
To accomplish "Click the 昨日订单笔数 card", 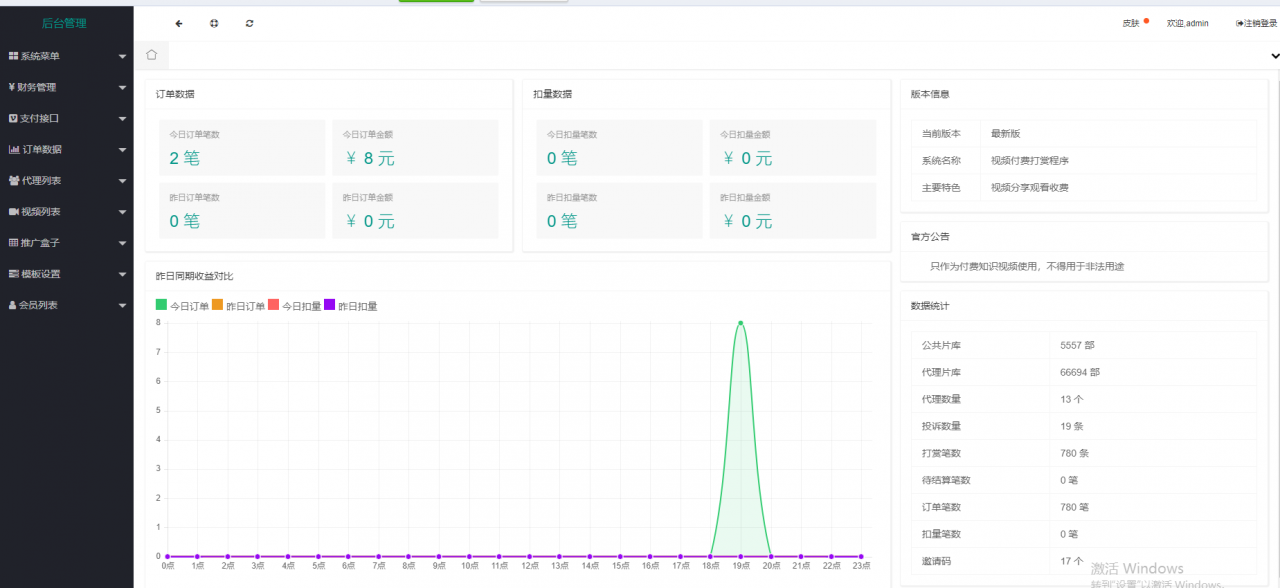I will coord(242,211).
